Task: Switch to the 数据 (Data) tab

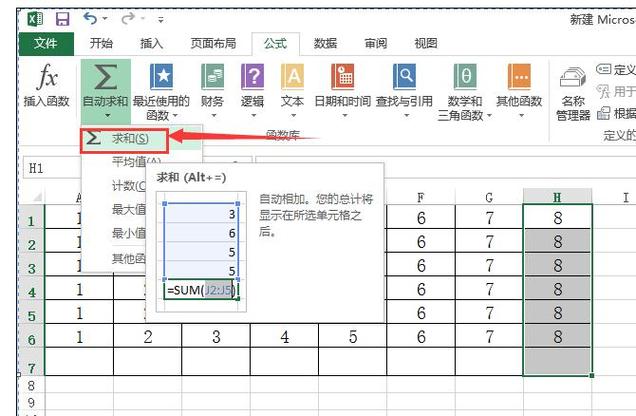Action: (x=325, y=43)
